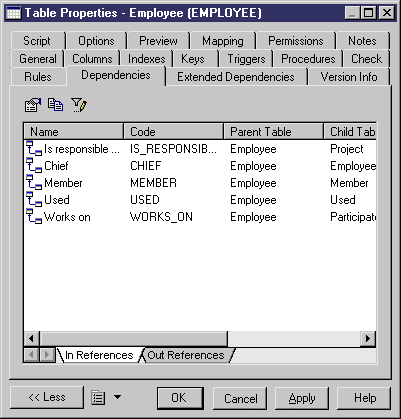Click the Apply button
Screen dimensions: 401x419
coord(302,398)
